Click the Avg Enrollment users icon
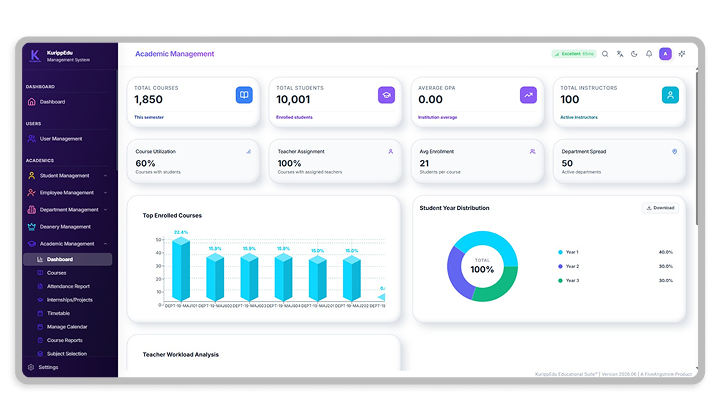This screenshot has width=721, height=420. tap(532, 151)
